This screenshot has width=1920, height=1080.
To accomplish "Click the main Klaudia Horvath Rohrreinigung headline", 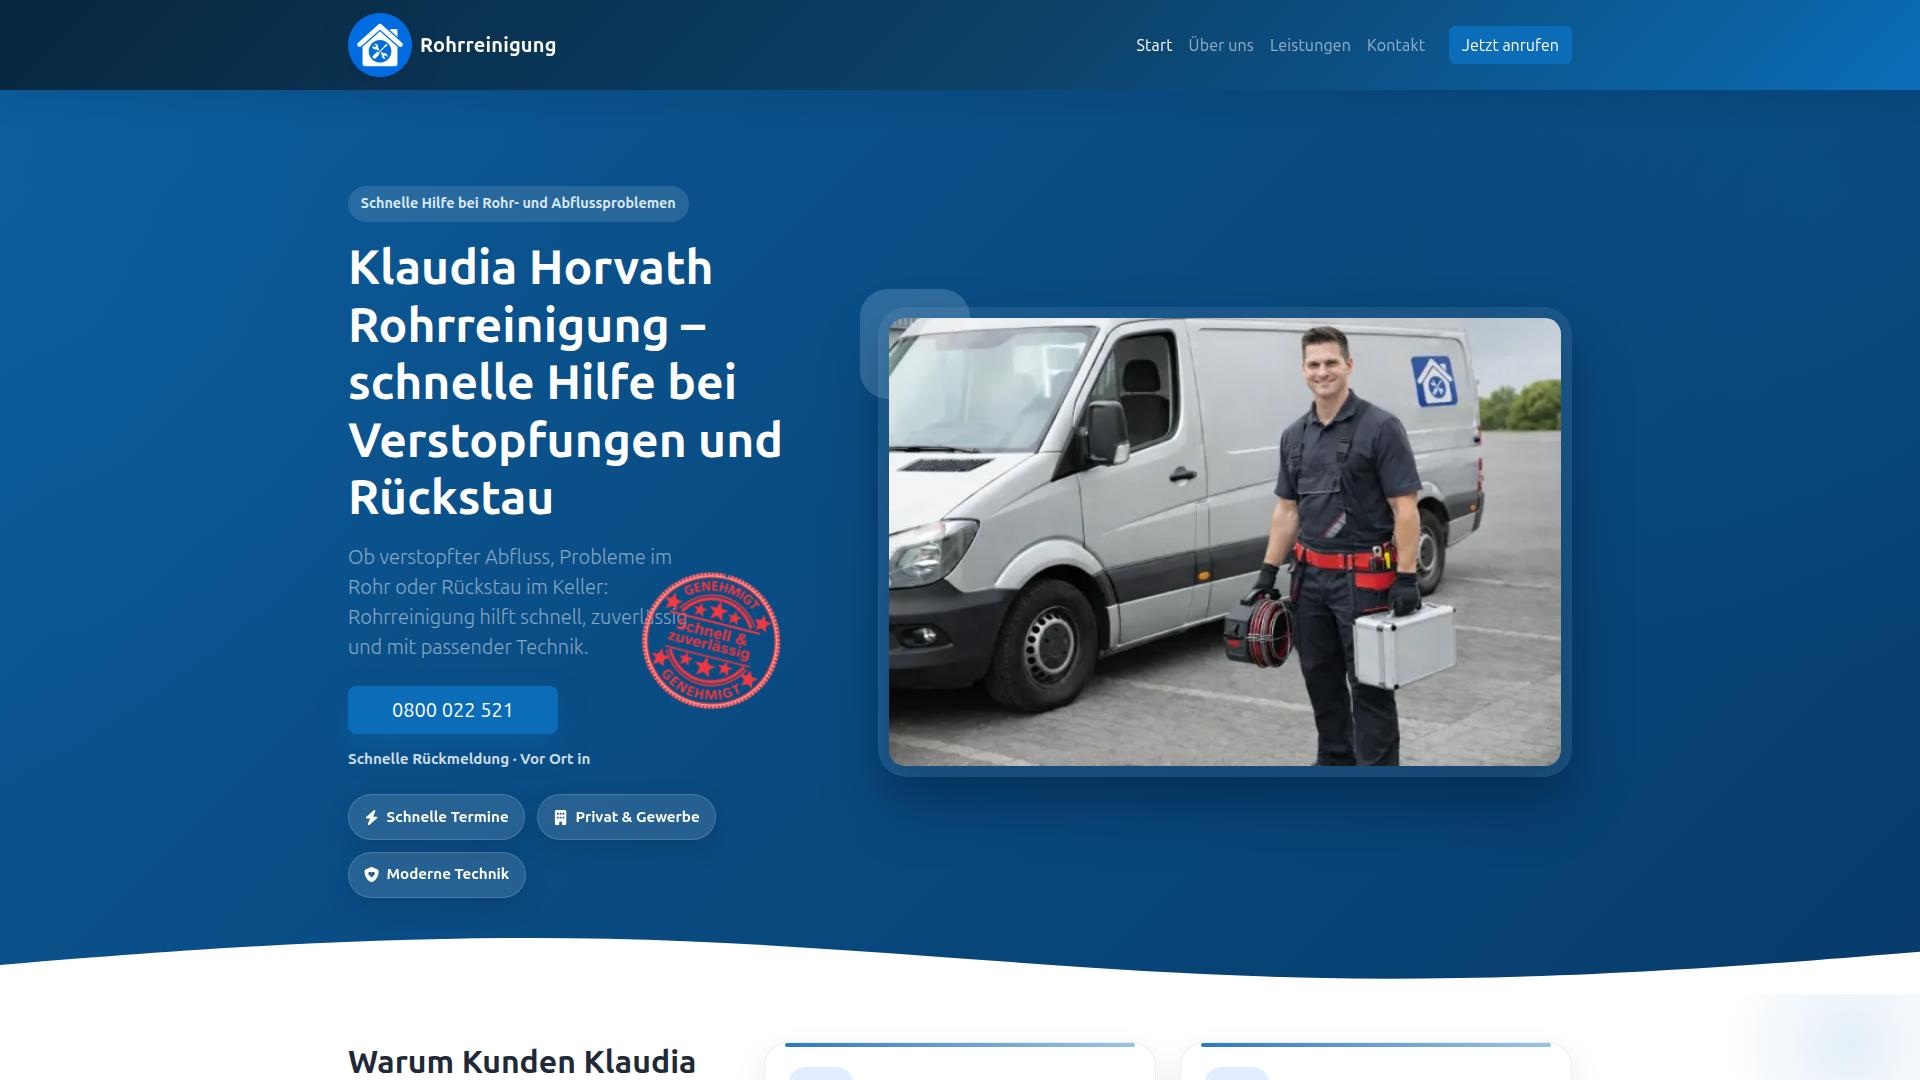I will click(565, 382).
